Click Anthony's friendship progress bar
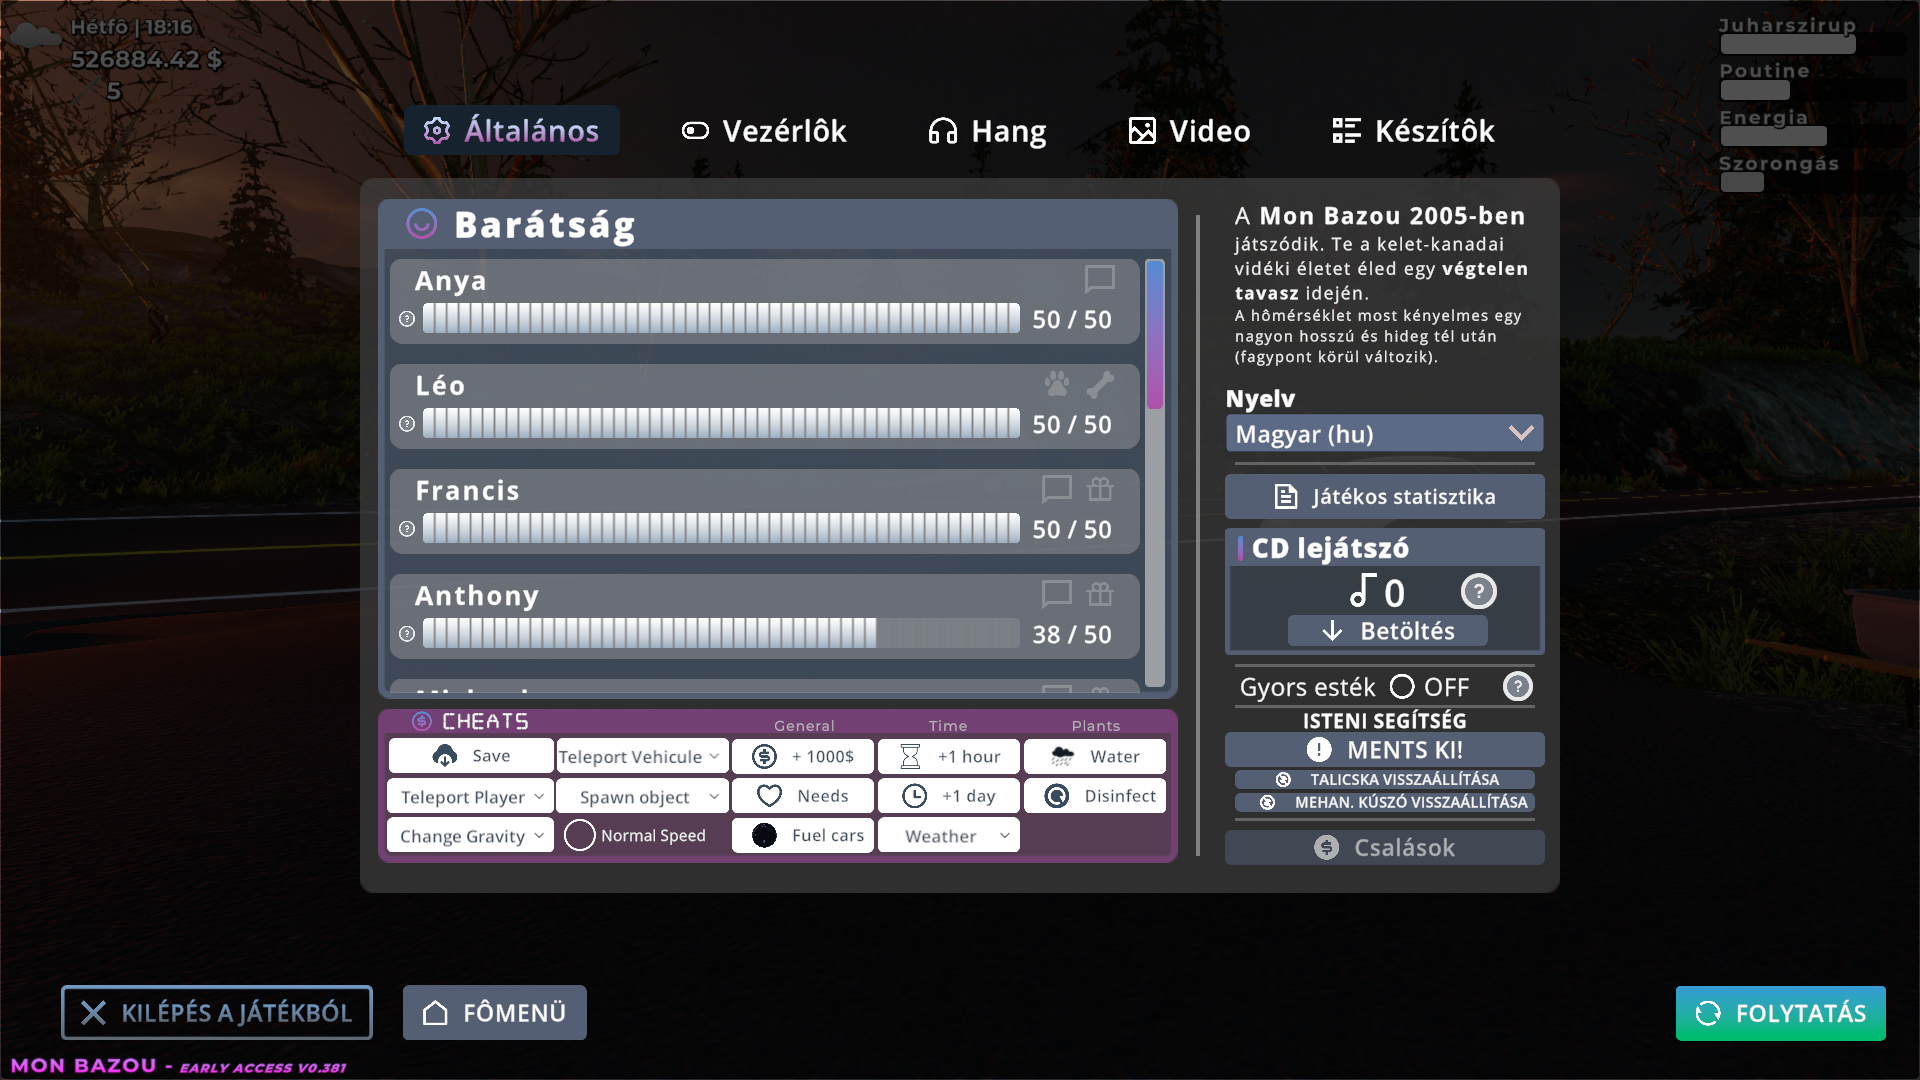The width and height of the screenshot is (1920, 1080). [720, 633]
